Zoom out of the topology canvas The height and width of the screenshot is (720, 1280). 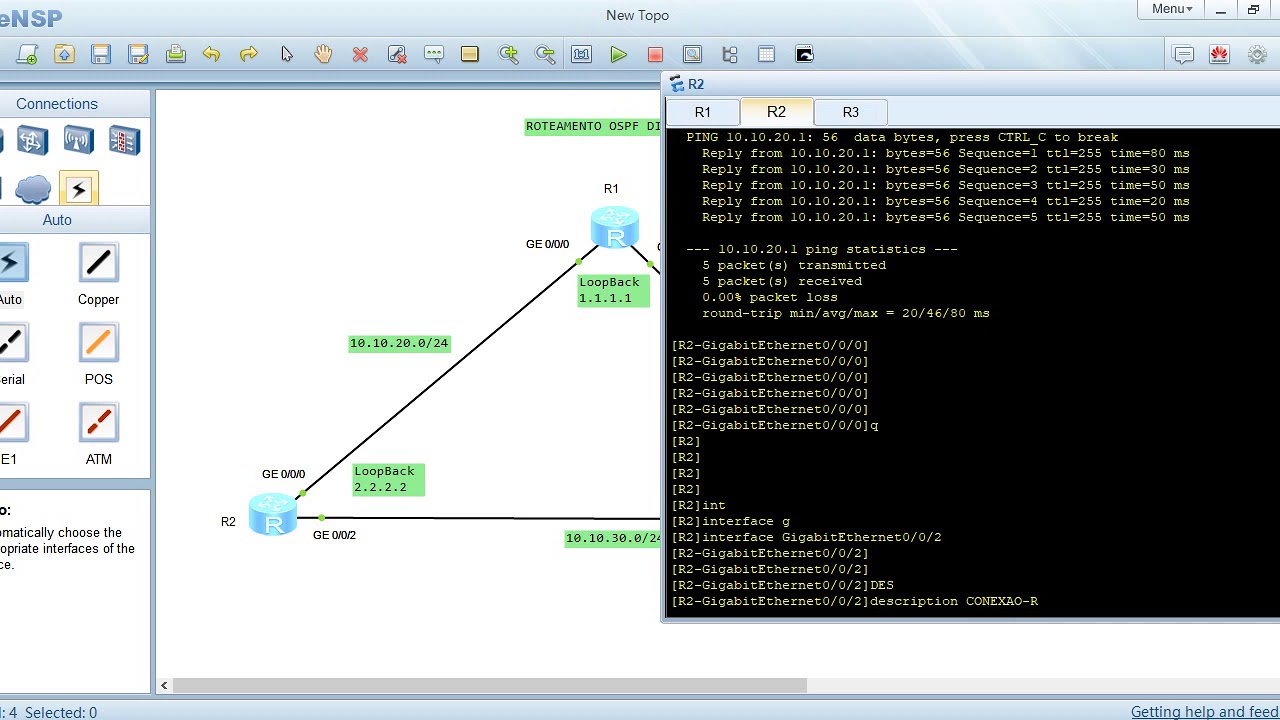coord(545,55)
